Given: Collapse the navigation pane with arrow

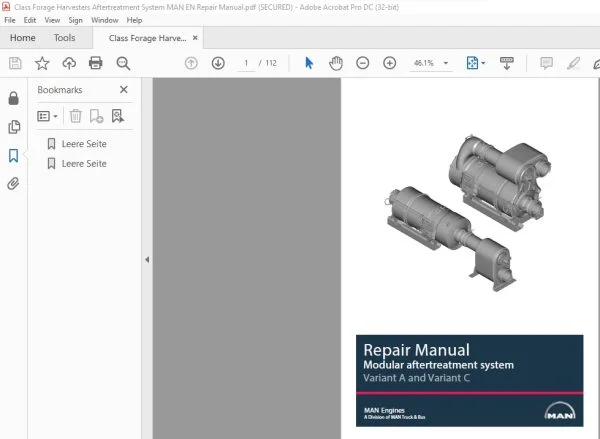Looking at the screenshot, I should (147, 259).
